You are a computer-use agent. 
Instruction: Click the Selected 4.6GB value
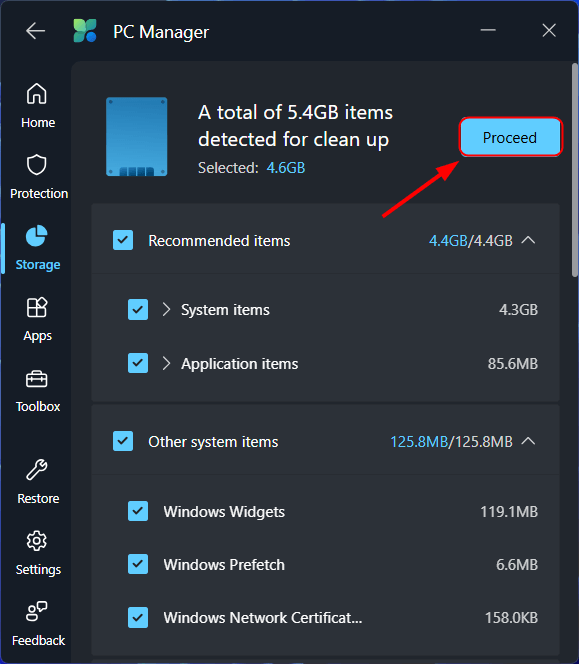(x=286, y=168)
